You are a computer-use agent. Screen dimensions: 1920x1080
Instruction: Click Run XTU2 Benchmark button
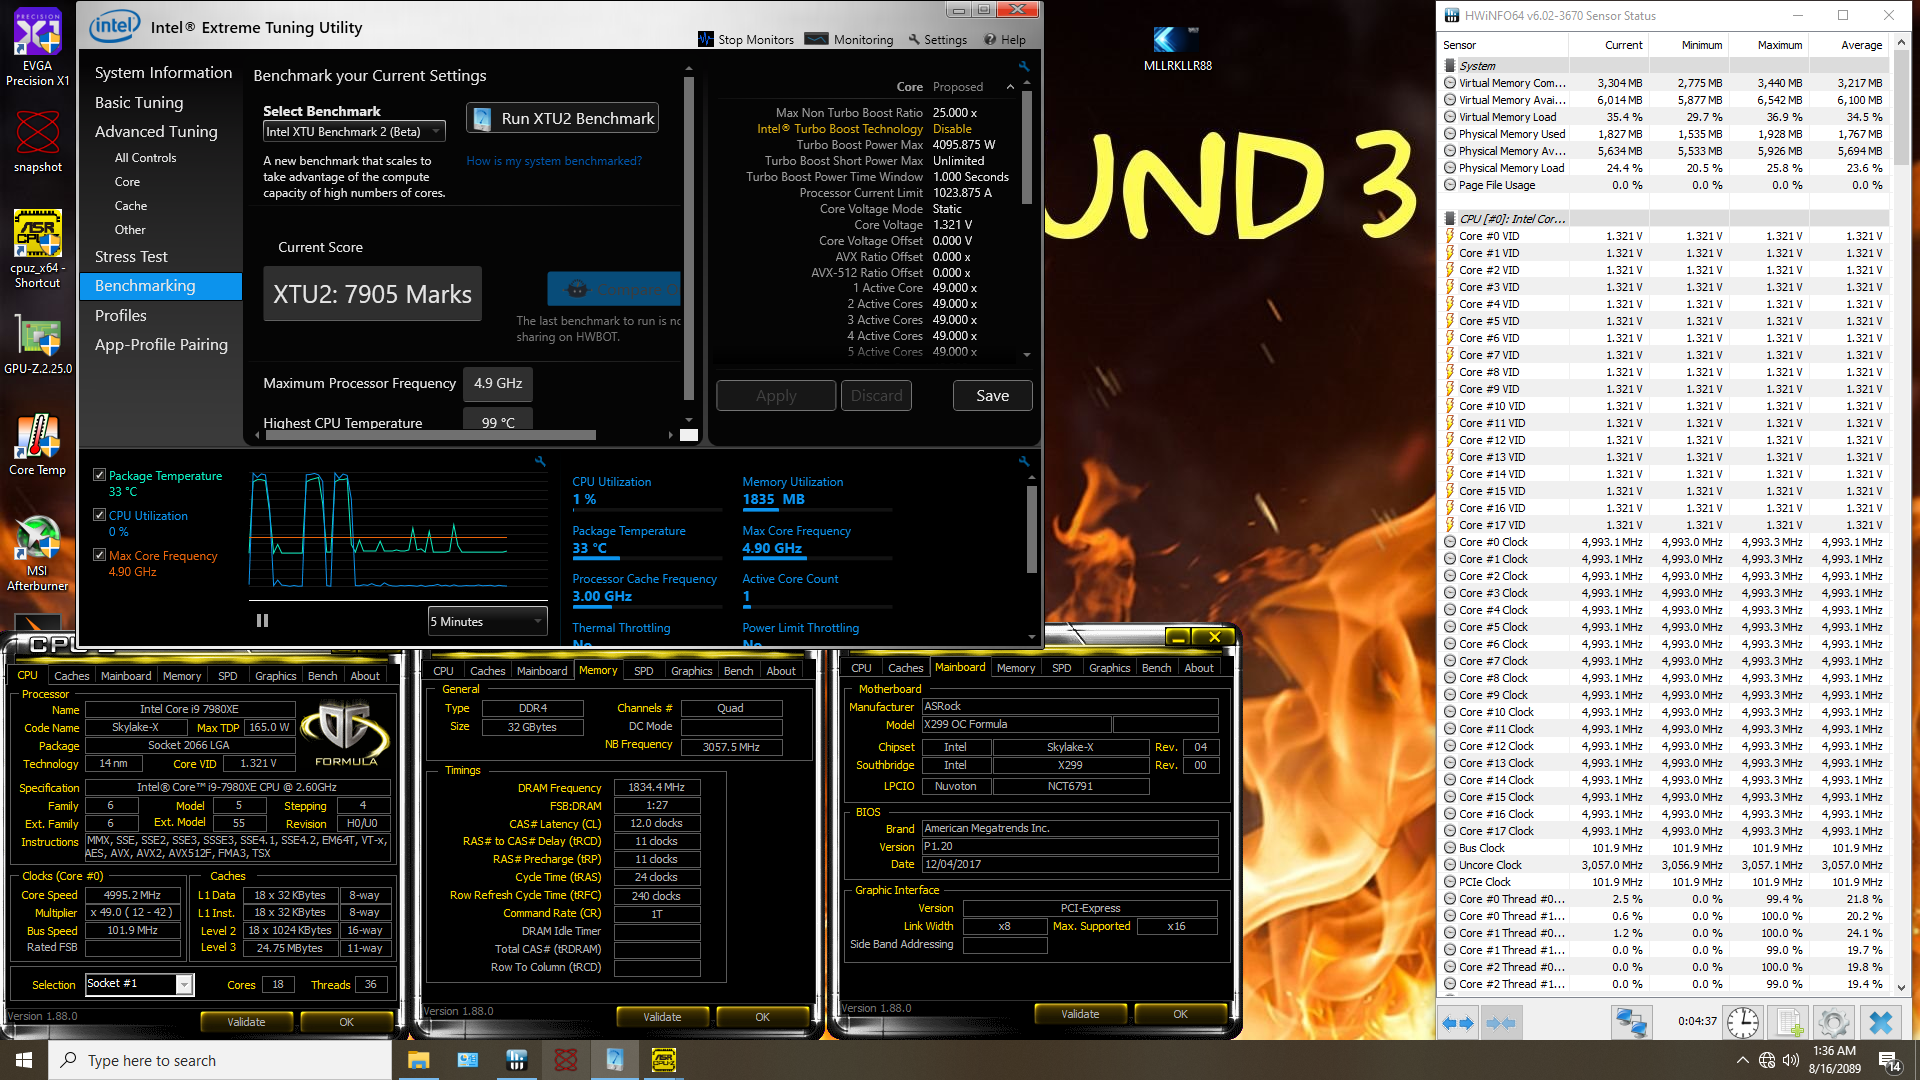[563, 118]
